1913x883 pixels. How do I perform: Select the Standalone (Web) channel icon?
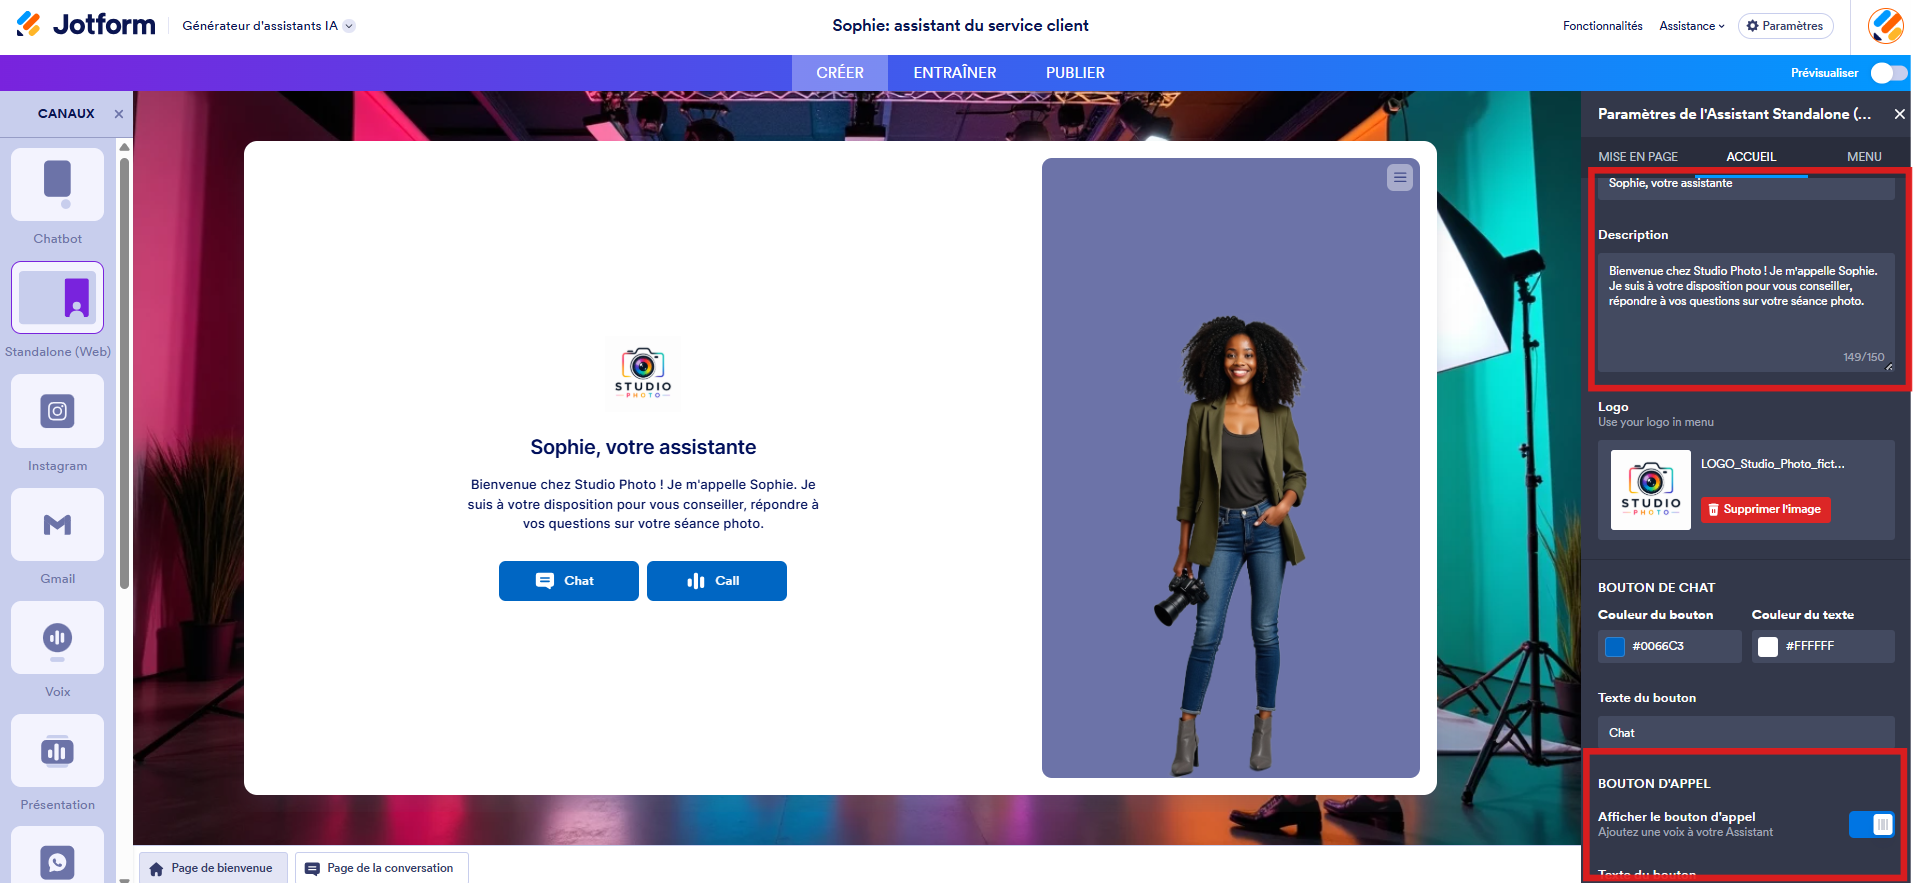point(57,298)
